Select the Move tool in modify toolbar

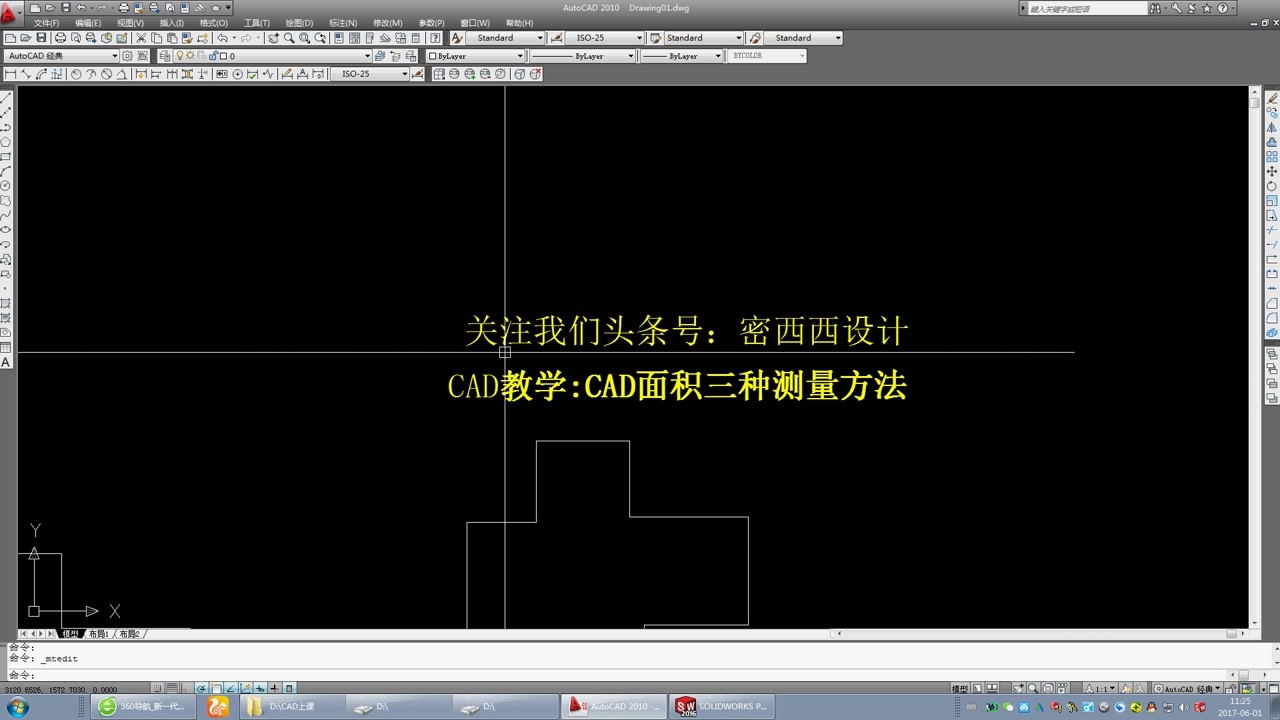point(1272,171)
